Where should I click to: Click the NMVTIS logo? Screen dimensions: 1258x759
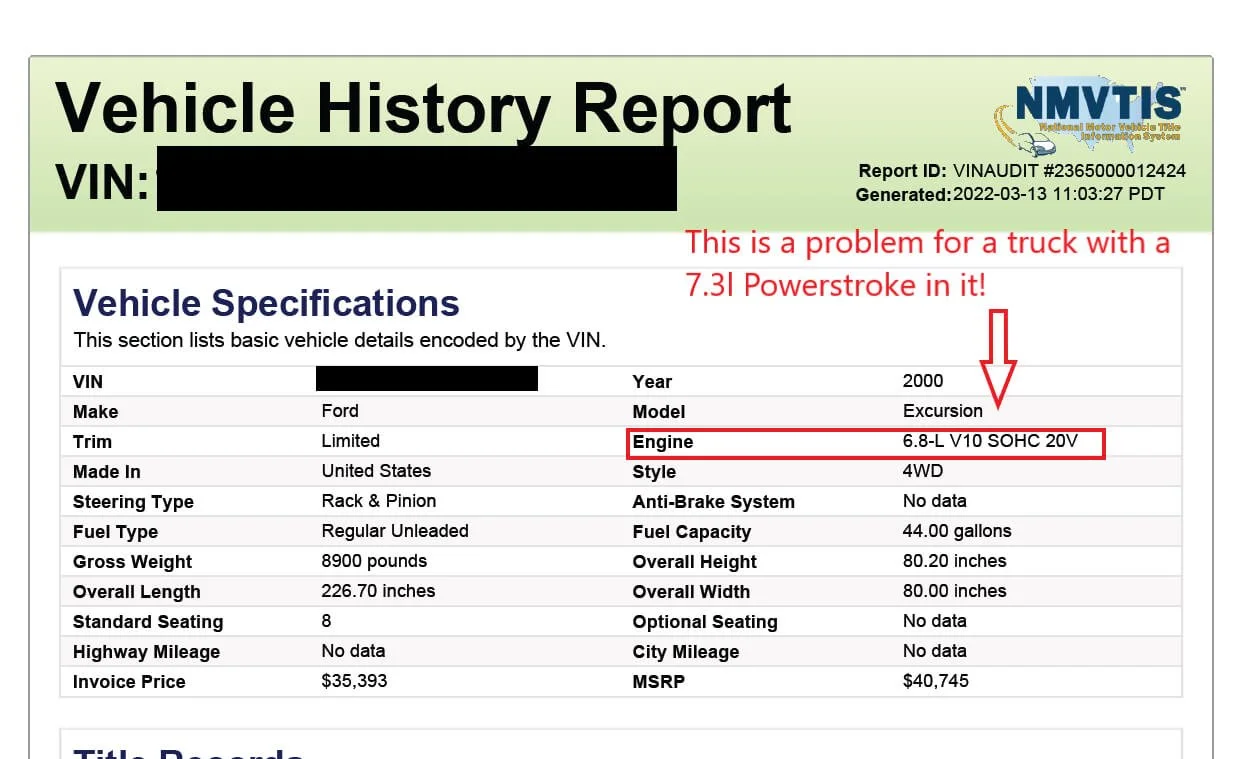(x=1089, y=114)
